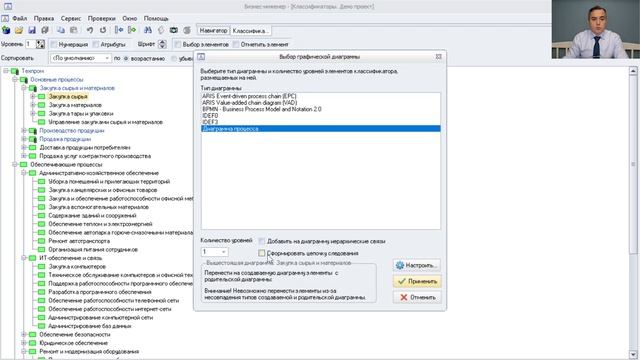The width and height of the screenshot is (640, 360).
Task: Select IDEF0 diagram type
Action: point(320,116)
